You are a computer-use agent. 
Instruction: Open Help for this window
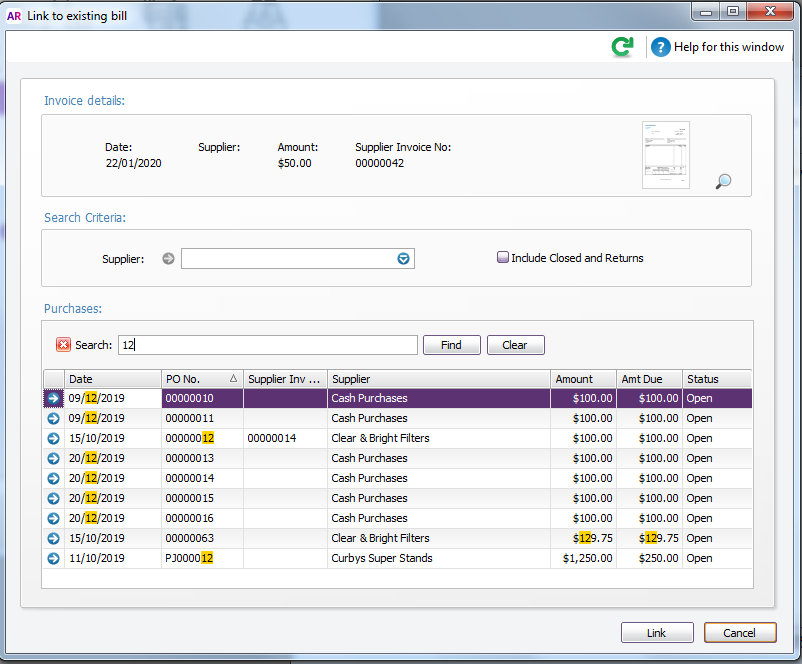click(718, 47)
